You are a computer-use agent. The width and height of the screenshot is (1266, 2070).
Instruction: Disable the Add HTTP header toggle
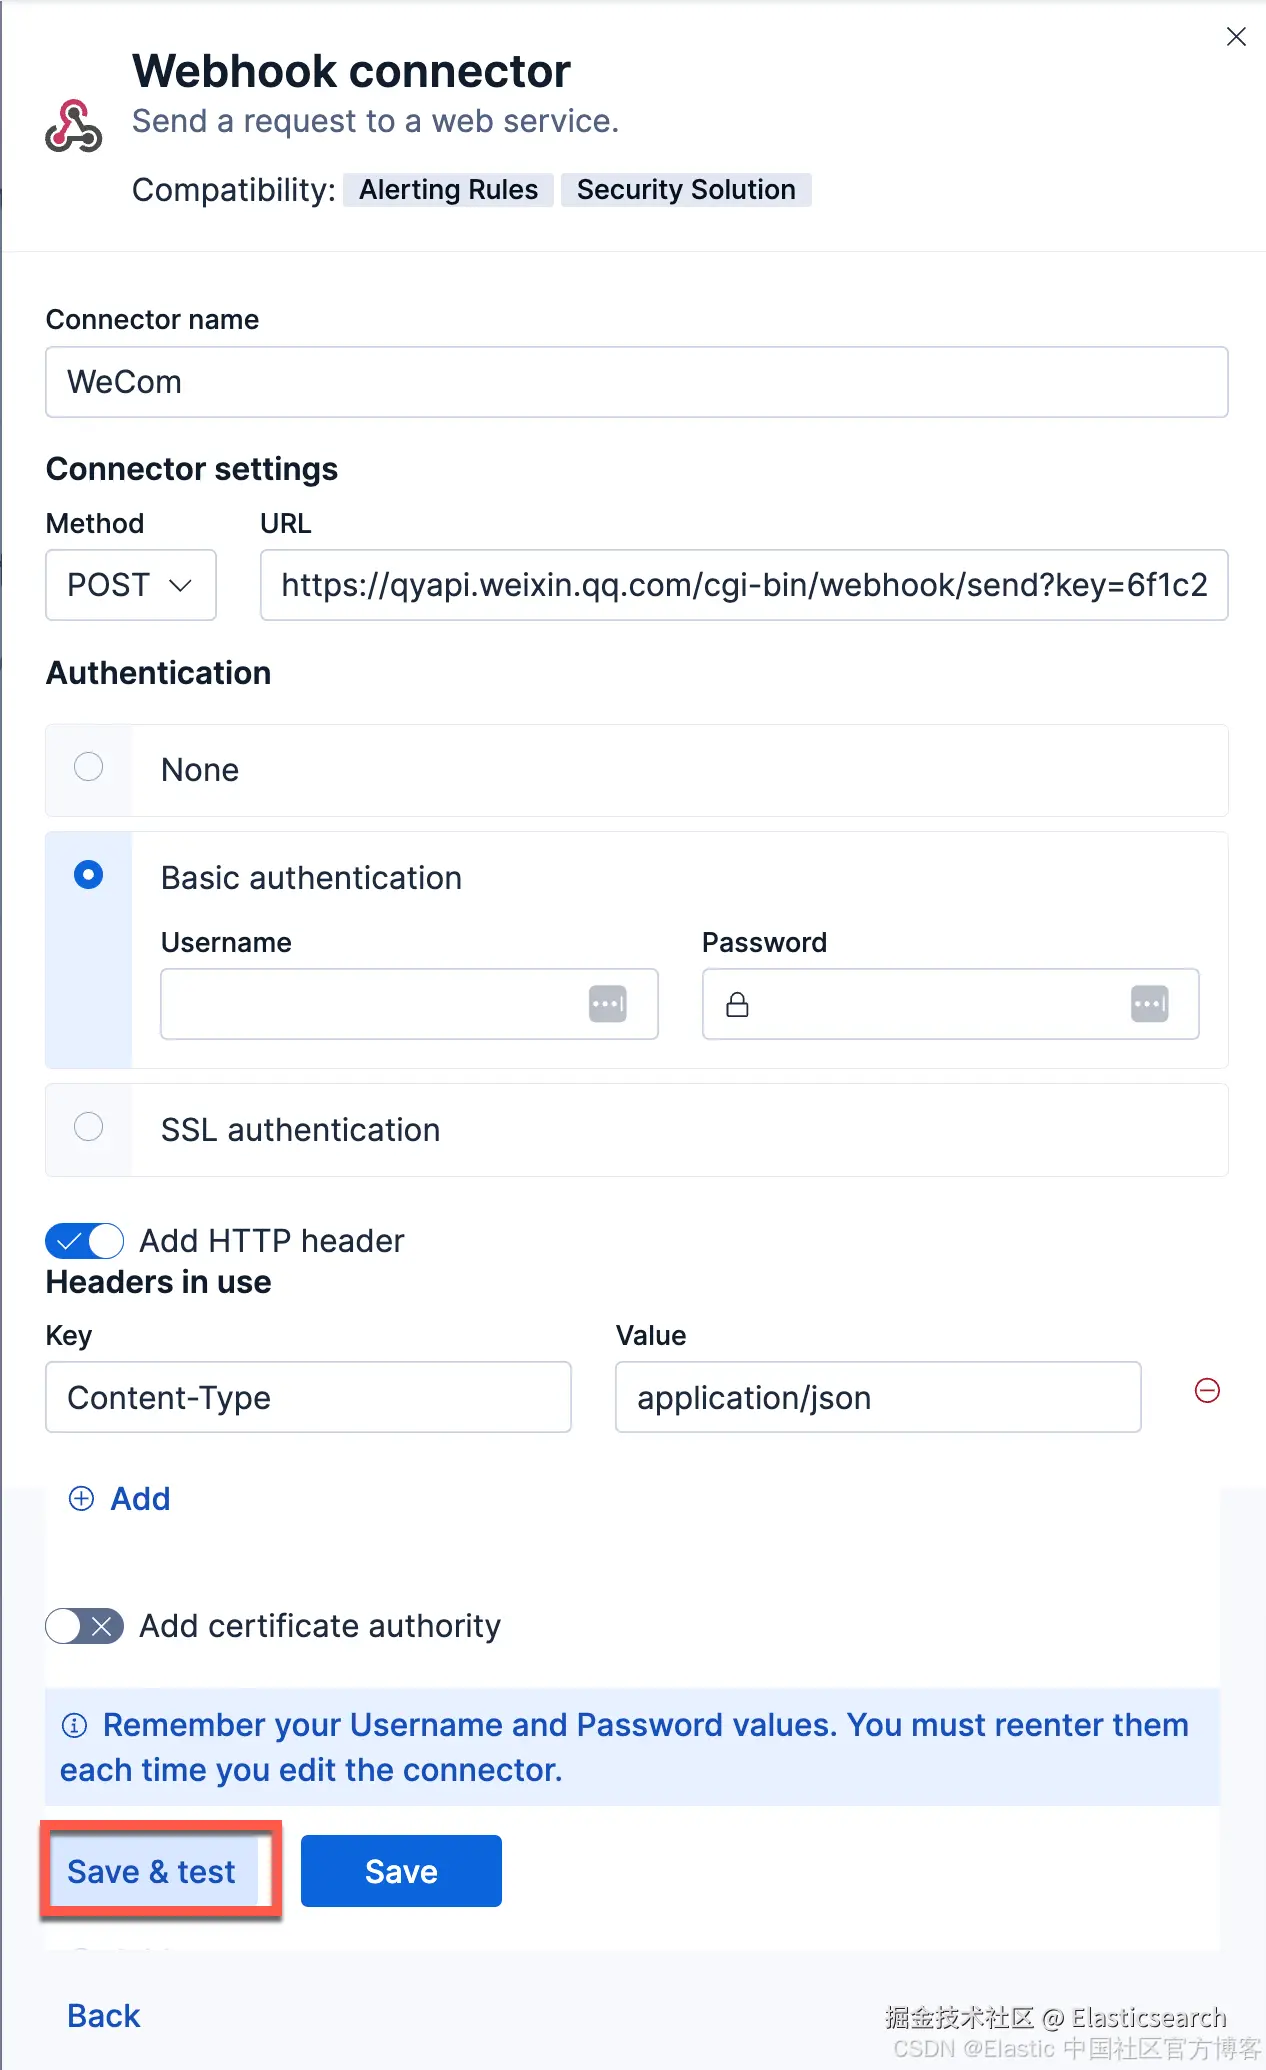point(85,1241)
